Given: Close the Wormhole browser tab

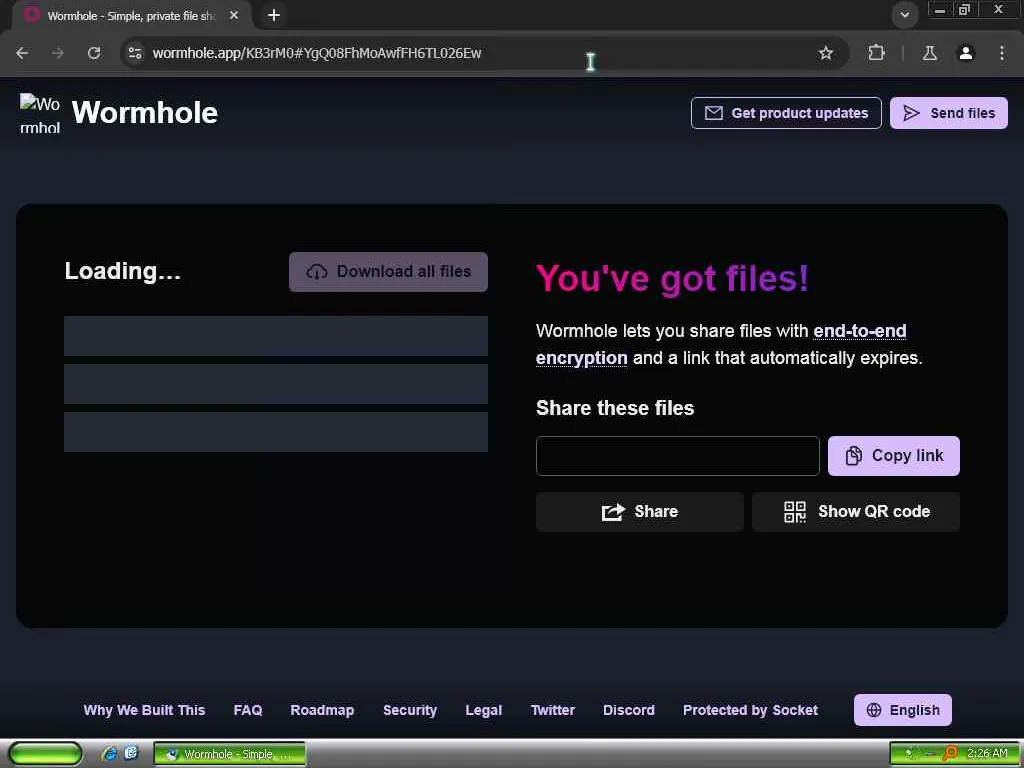Looking at the screenshot, I should (234, 15).
